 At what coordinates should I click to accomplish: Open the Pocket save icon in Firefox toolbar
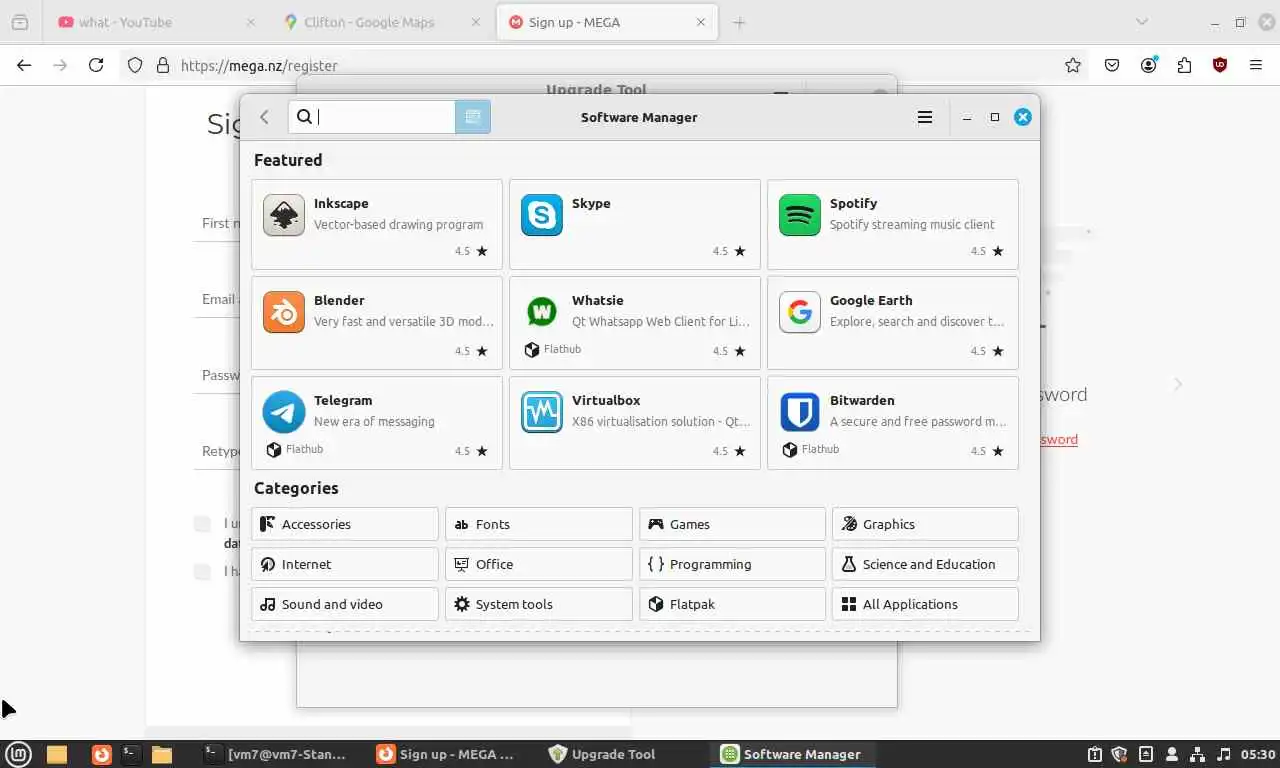1112,65
